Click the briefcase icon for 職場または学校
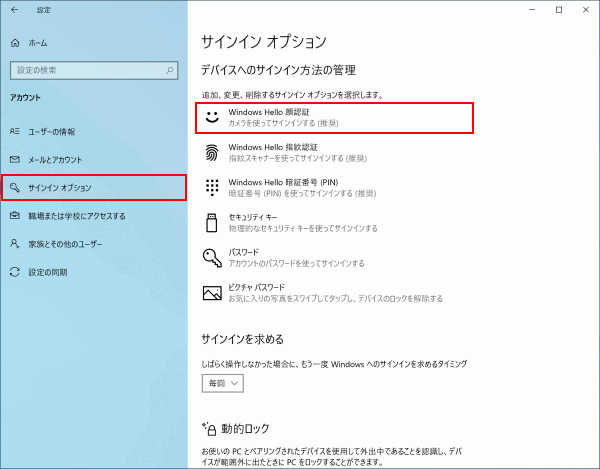The image size is (600, 469). (15, 216)
